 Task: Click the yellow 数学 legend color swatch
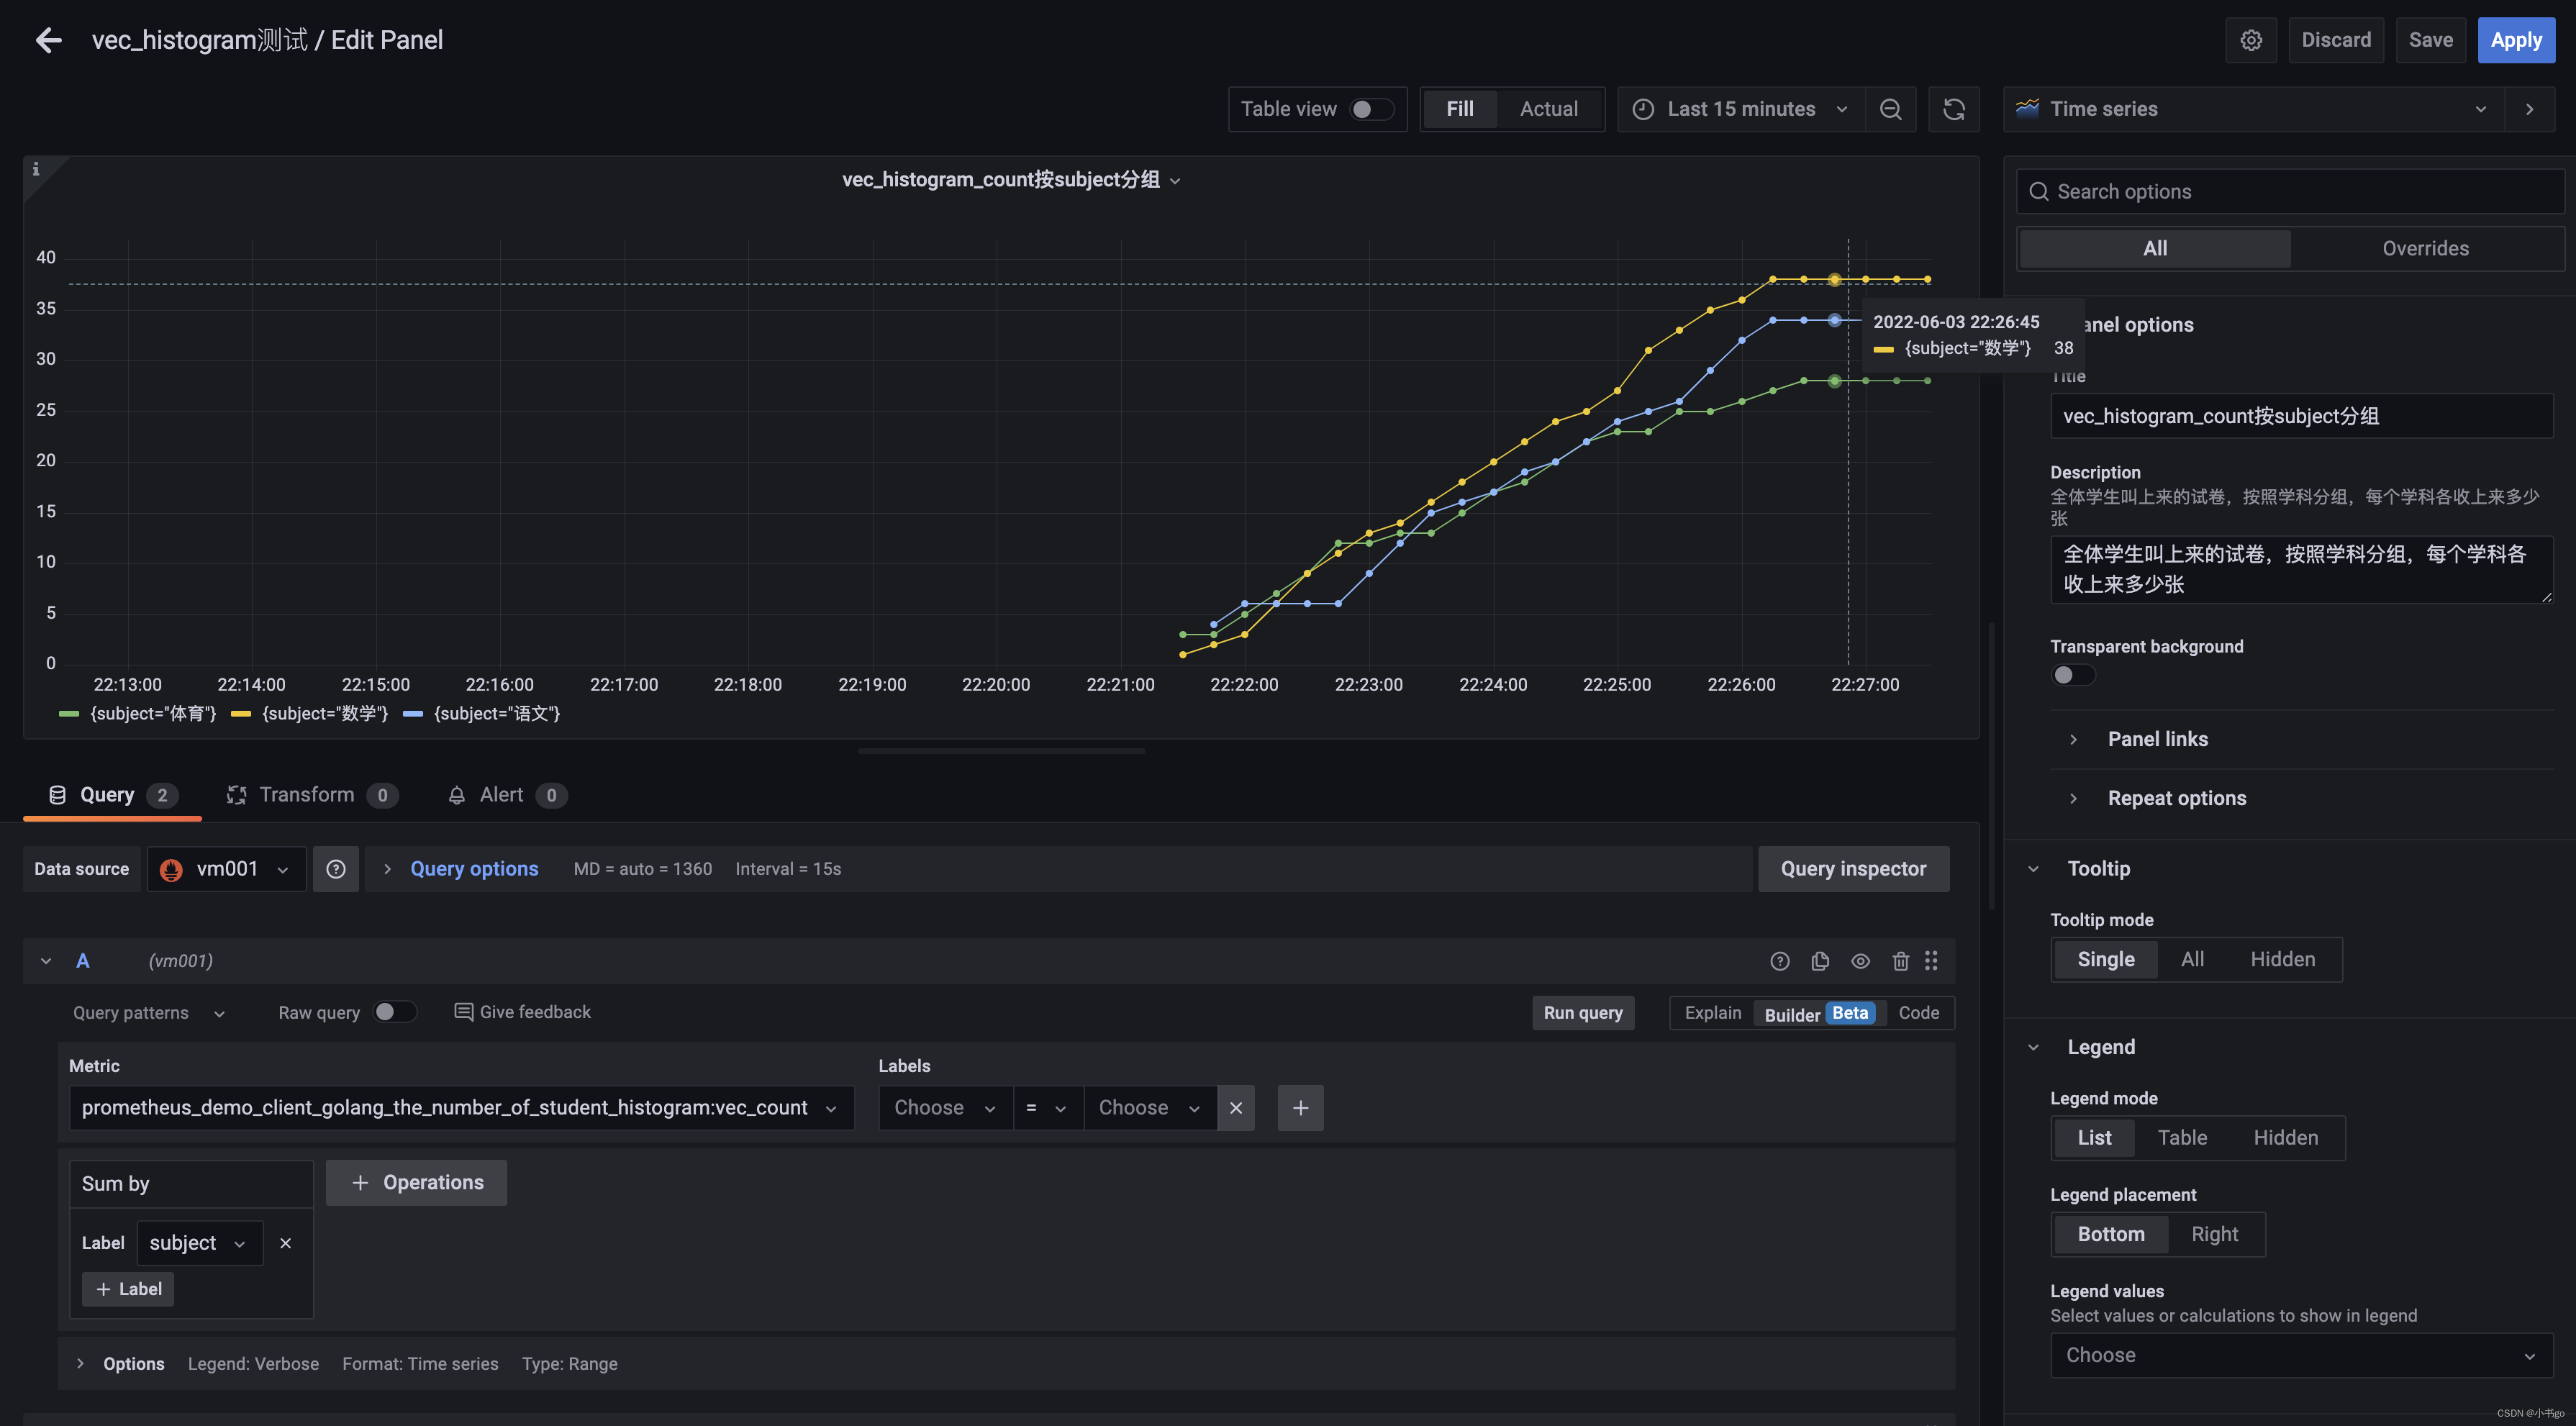[240, 714]
